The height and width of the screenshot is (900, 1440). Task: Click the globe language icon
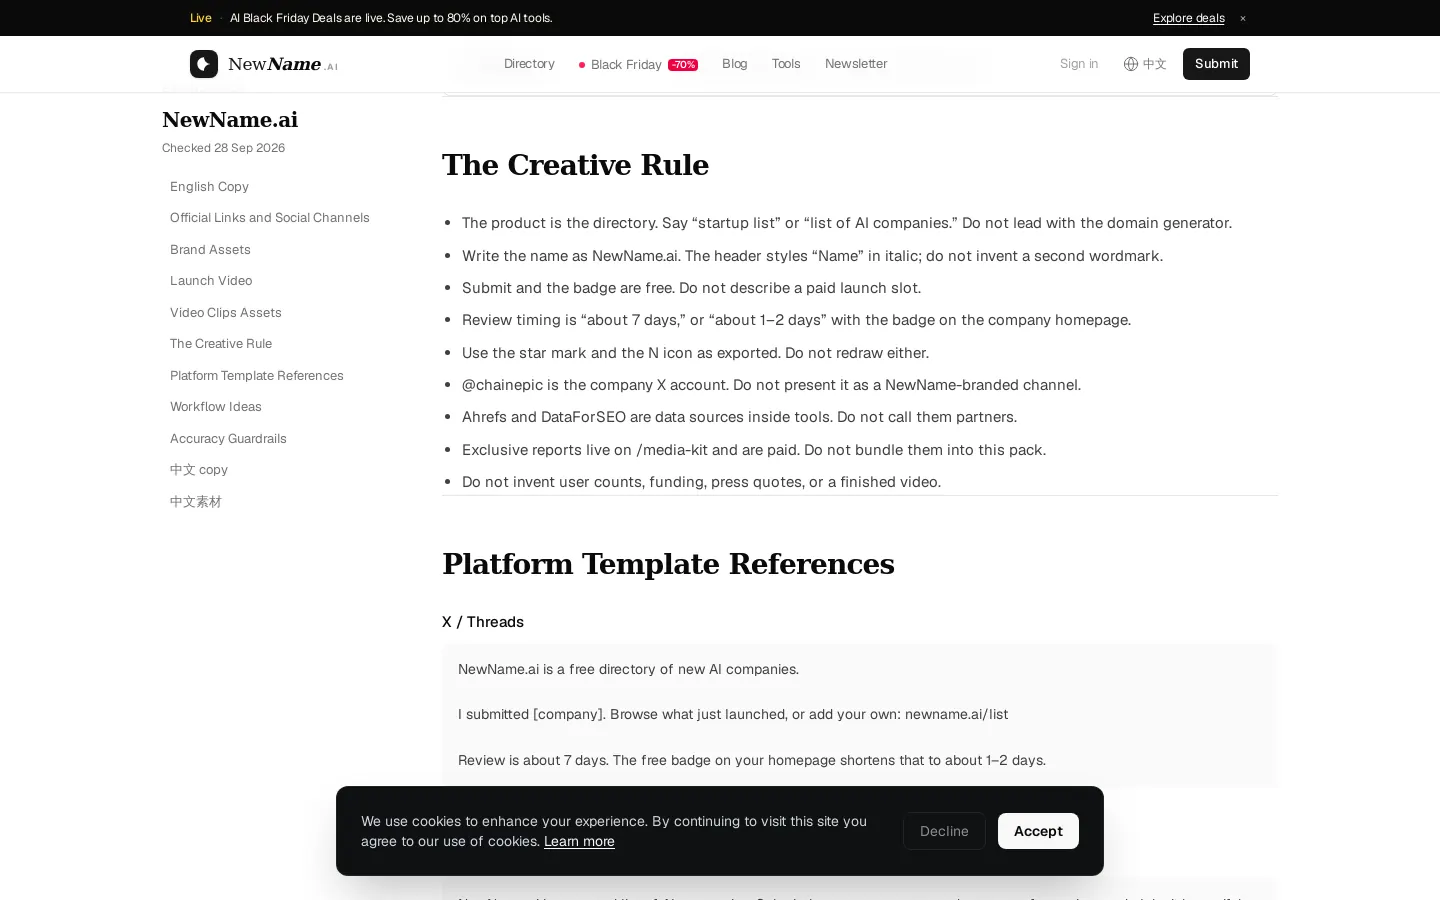pyautogui.click(x=1131, y=64)
